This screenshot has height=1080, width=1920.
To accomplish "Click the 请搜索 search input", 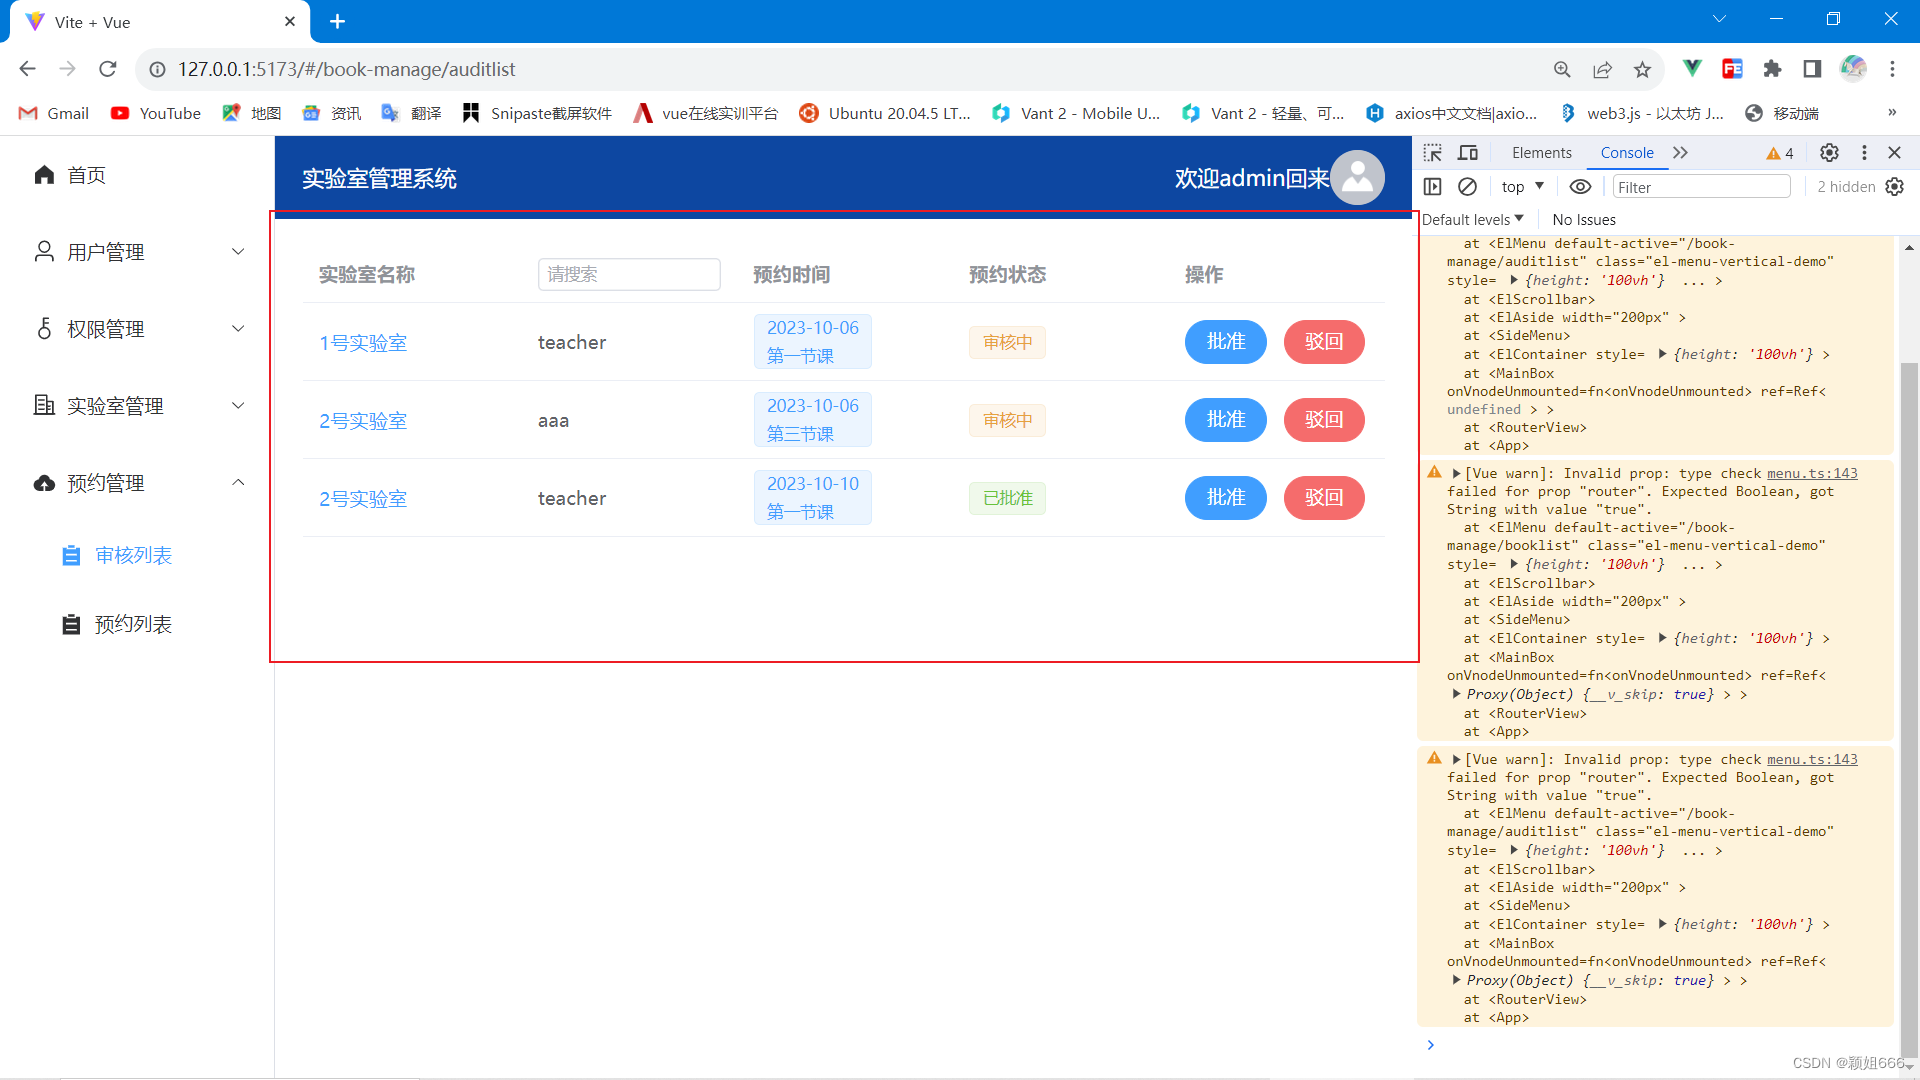I will (x=629, y=274).
